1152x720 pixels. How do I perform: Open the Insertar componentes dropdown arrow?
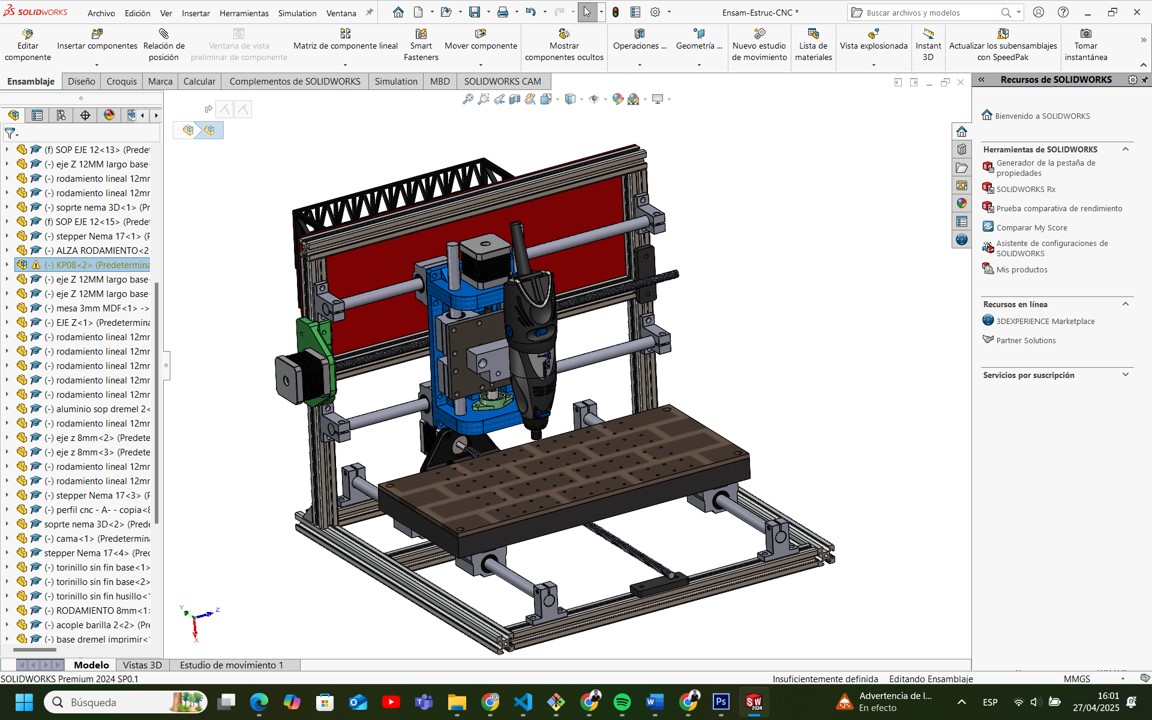(x=97, y=65)
